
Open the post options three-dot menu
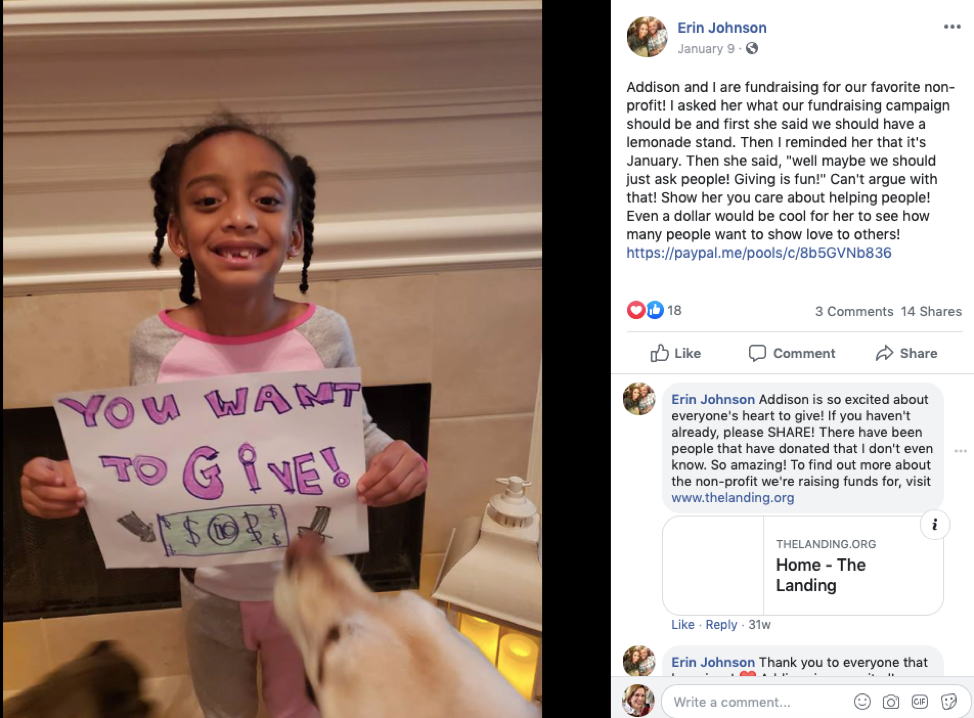tap(952, 27)
